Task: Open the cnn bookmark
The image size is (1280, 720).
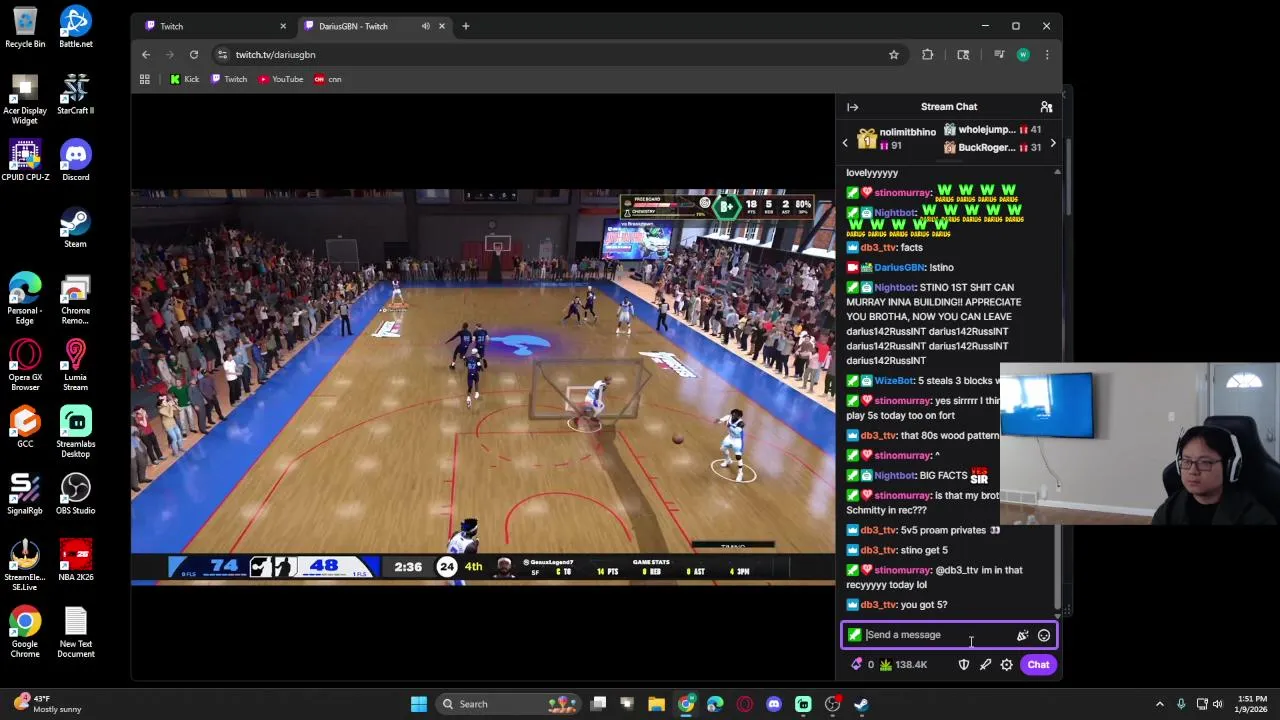Action: [x=328, y=79]
